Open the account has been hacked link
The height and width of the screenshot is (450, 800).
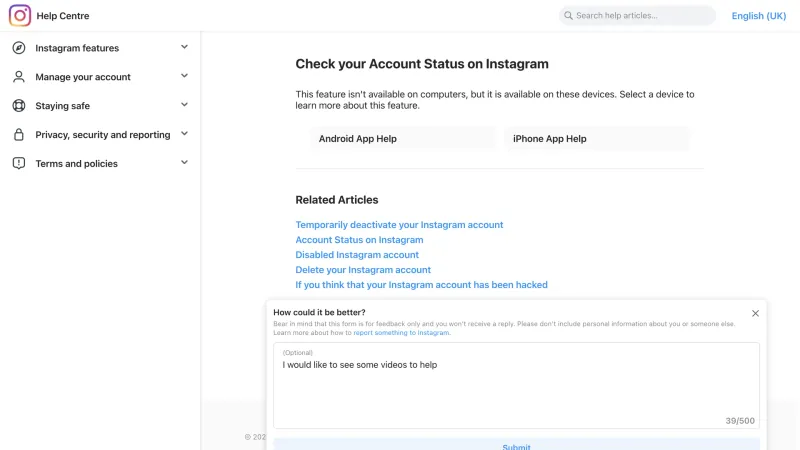[421, 285]
